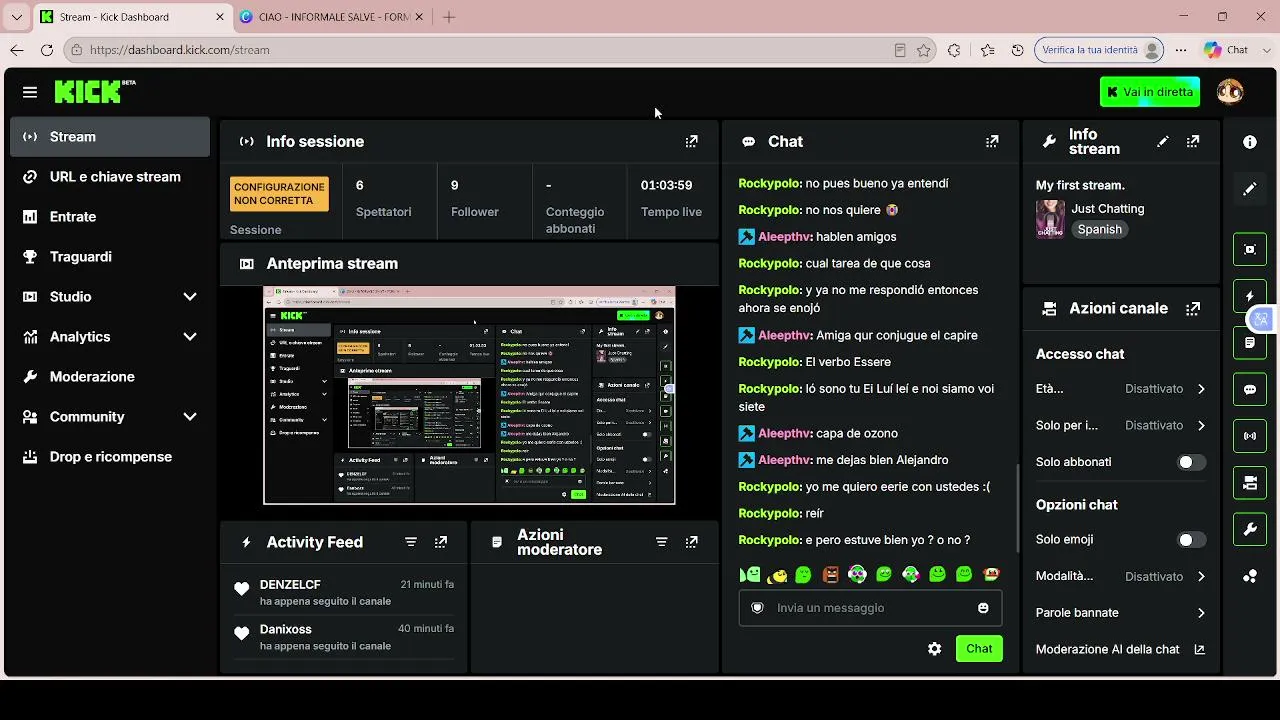Toggle the document widget icon in the right toolbar
The width and height of the screenshot is (1280, 720).
pos(1250,343)
